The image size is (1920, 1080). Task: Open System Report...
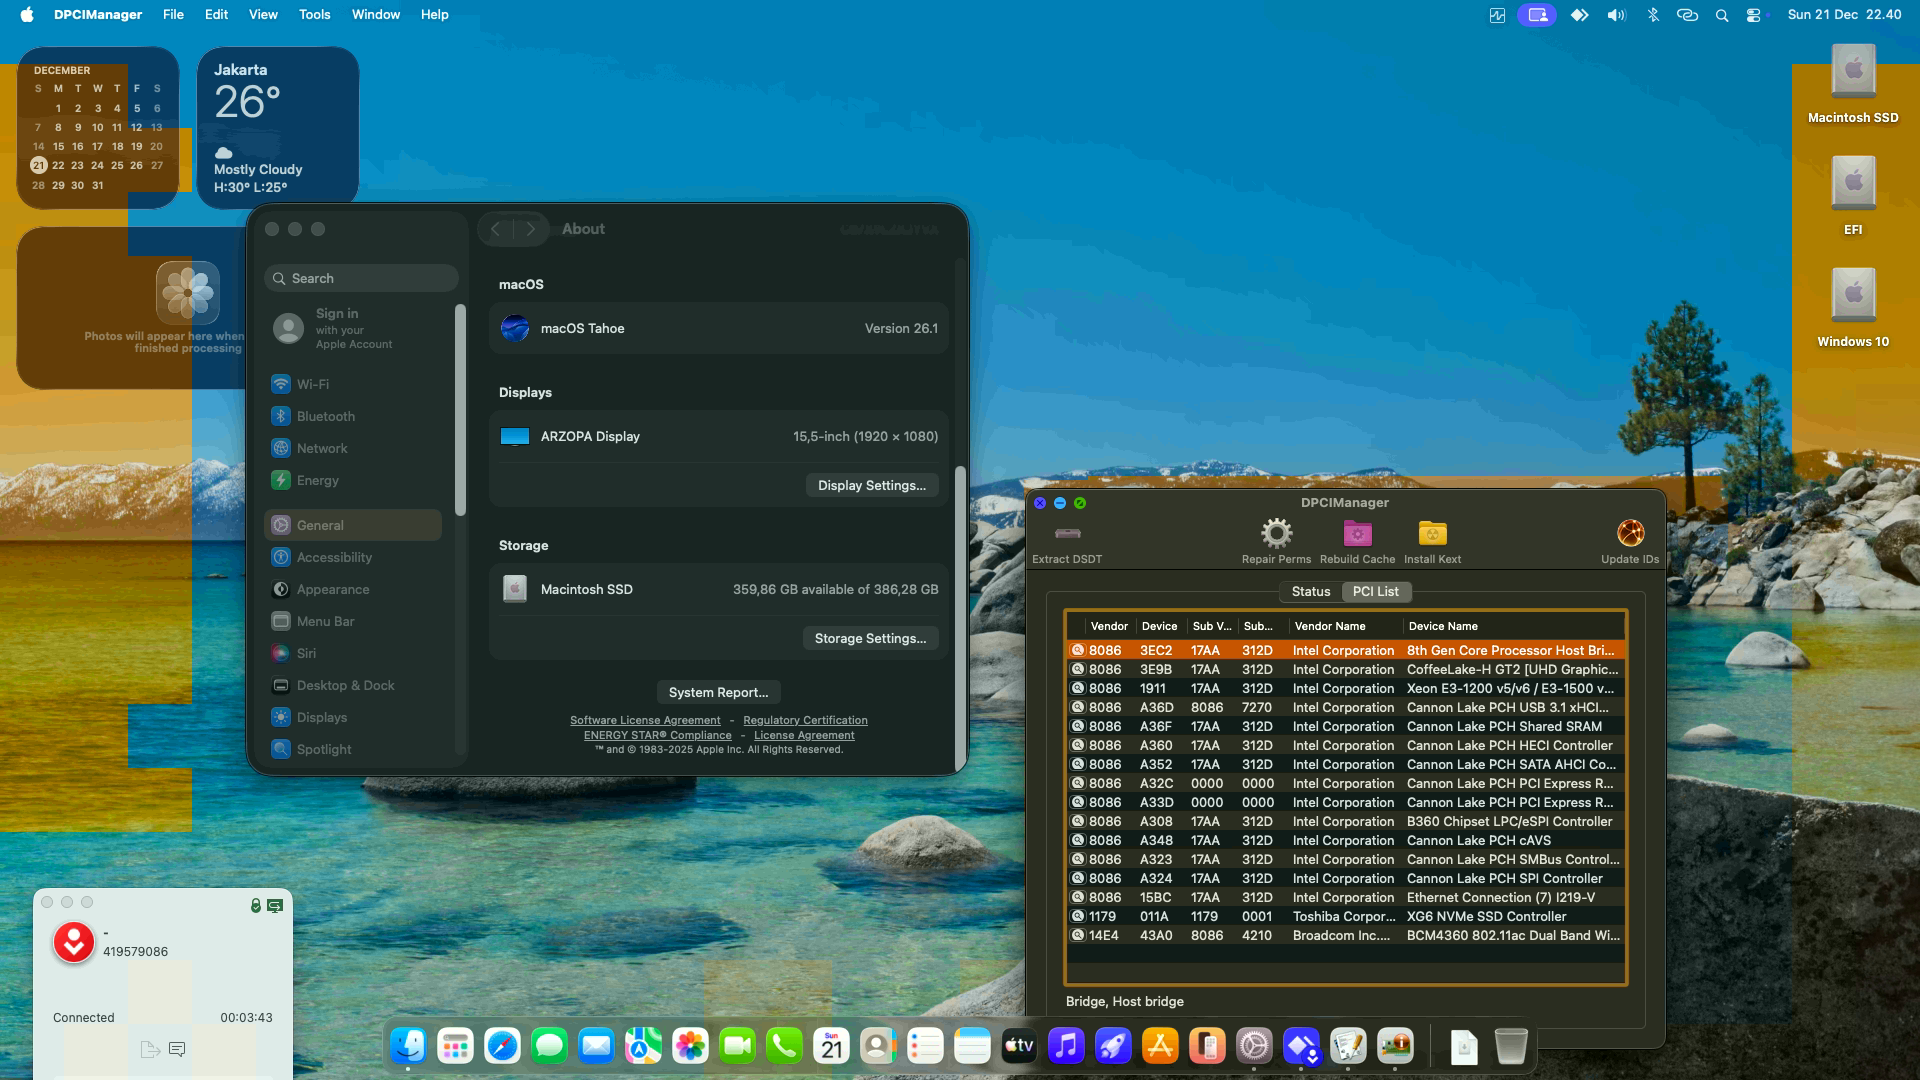(718, 692)
